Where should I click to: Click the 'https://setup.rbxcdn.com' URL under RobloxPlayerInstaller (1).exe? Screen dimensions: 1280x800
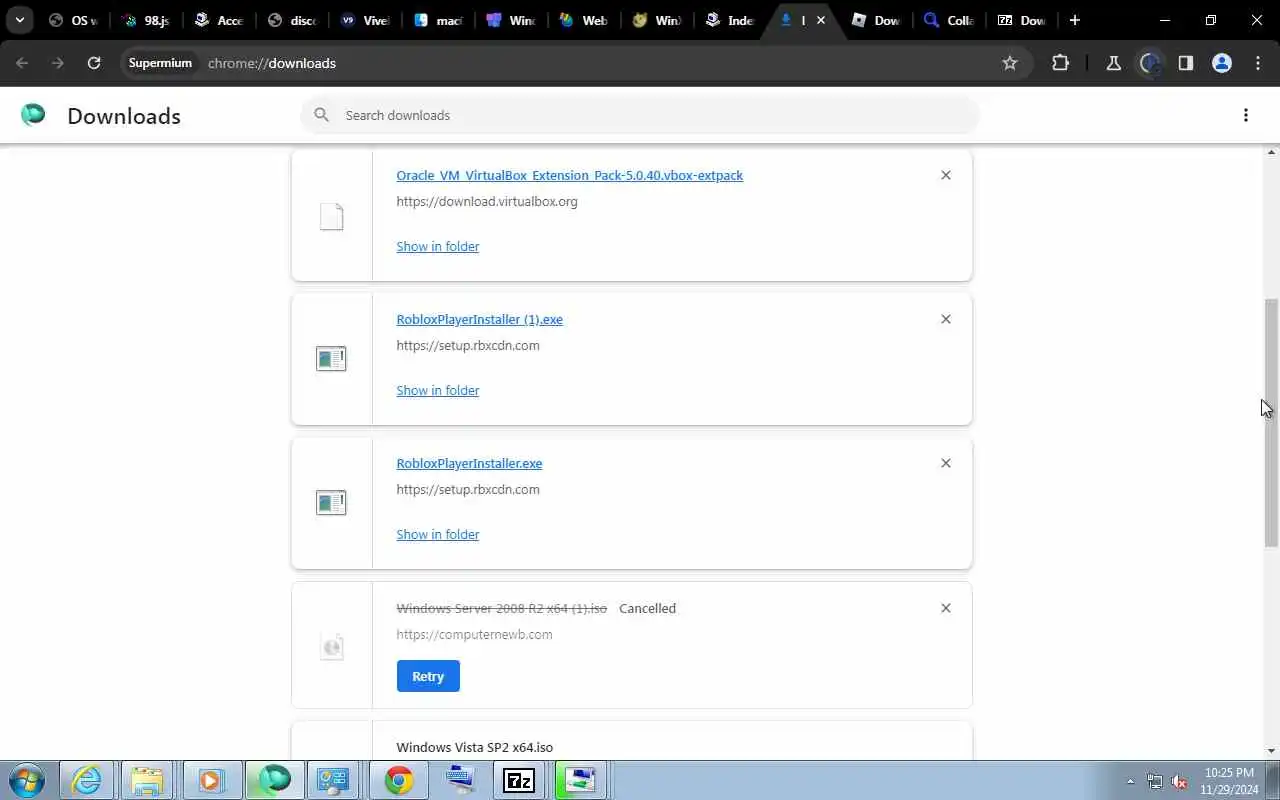pos(467,345)
